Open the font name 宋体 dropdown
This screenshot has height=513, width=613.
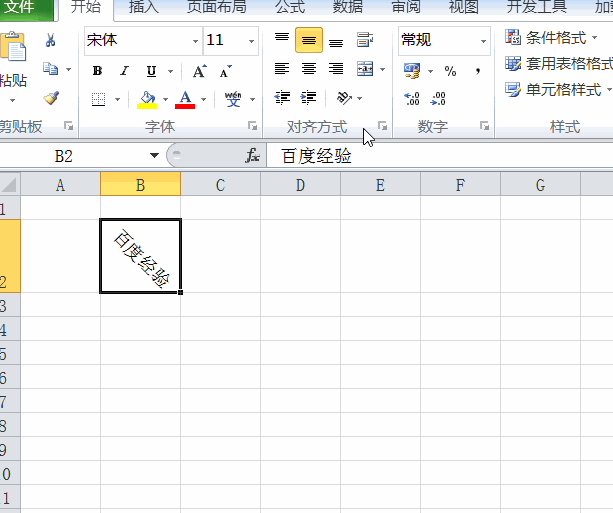tap(195, 41)
